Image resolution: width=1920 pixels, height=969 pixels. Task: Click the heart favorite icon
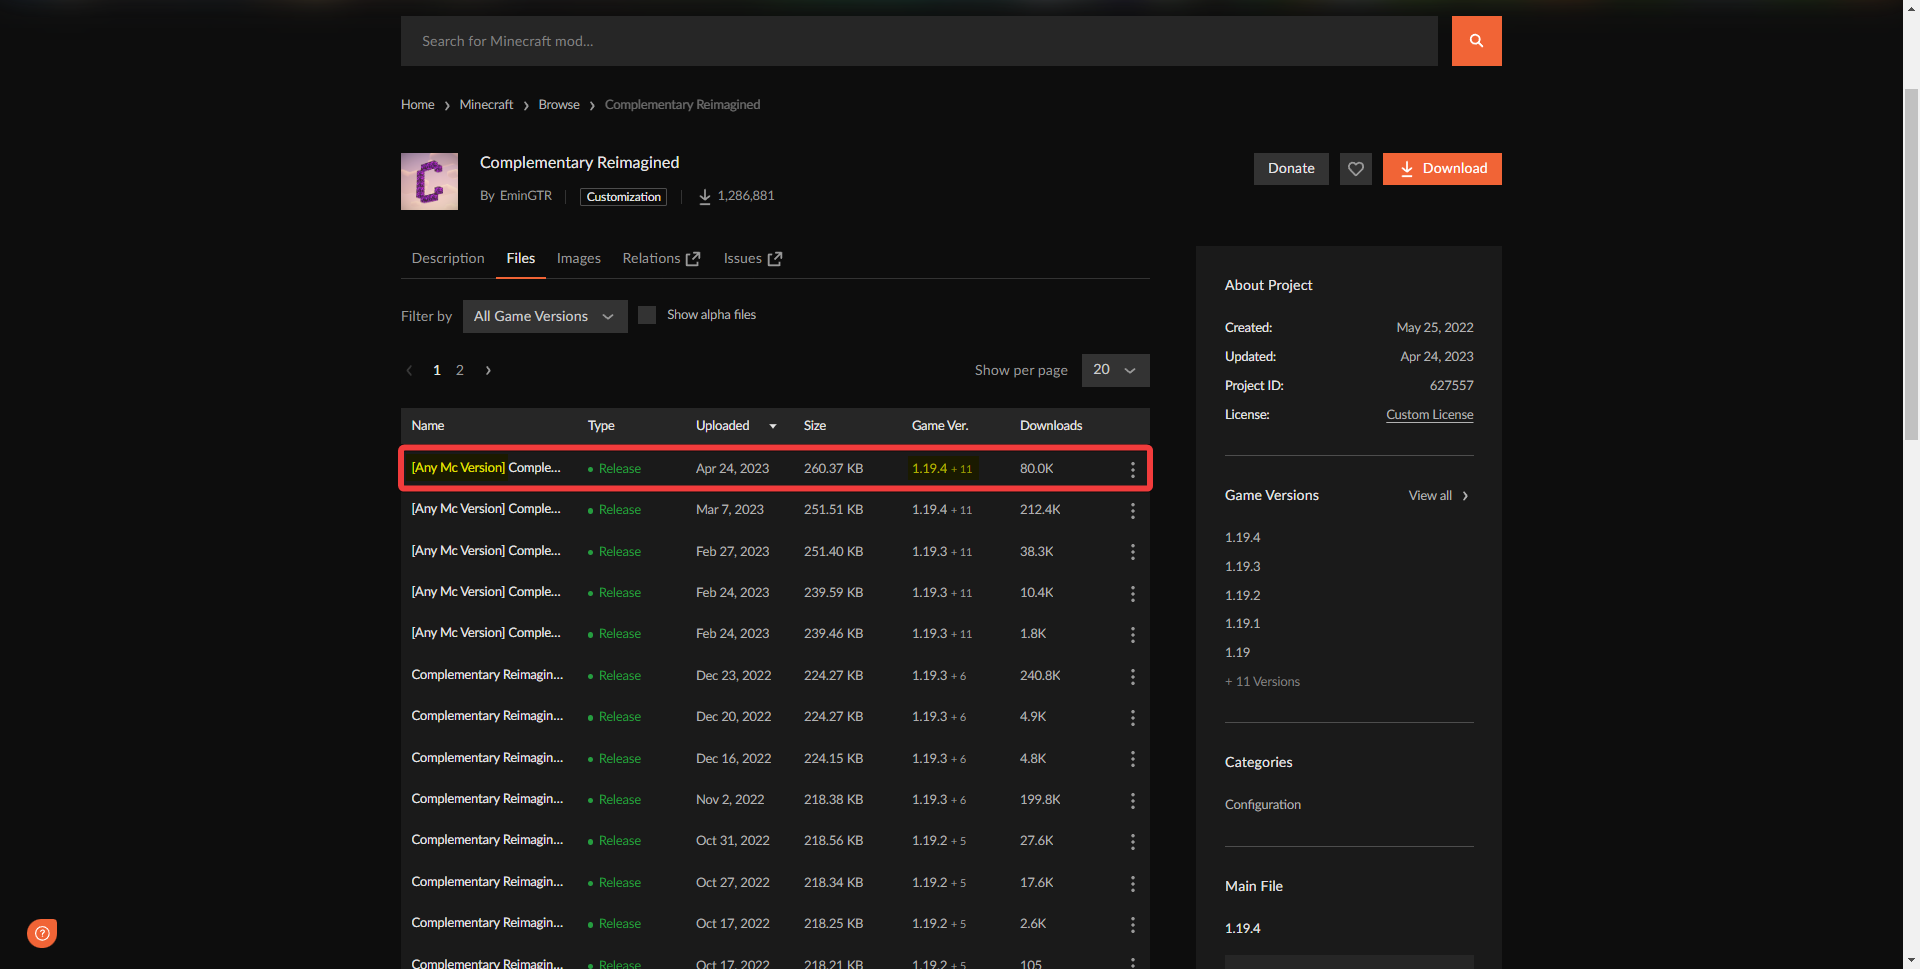click(1355, 169)
